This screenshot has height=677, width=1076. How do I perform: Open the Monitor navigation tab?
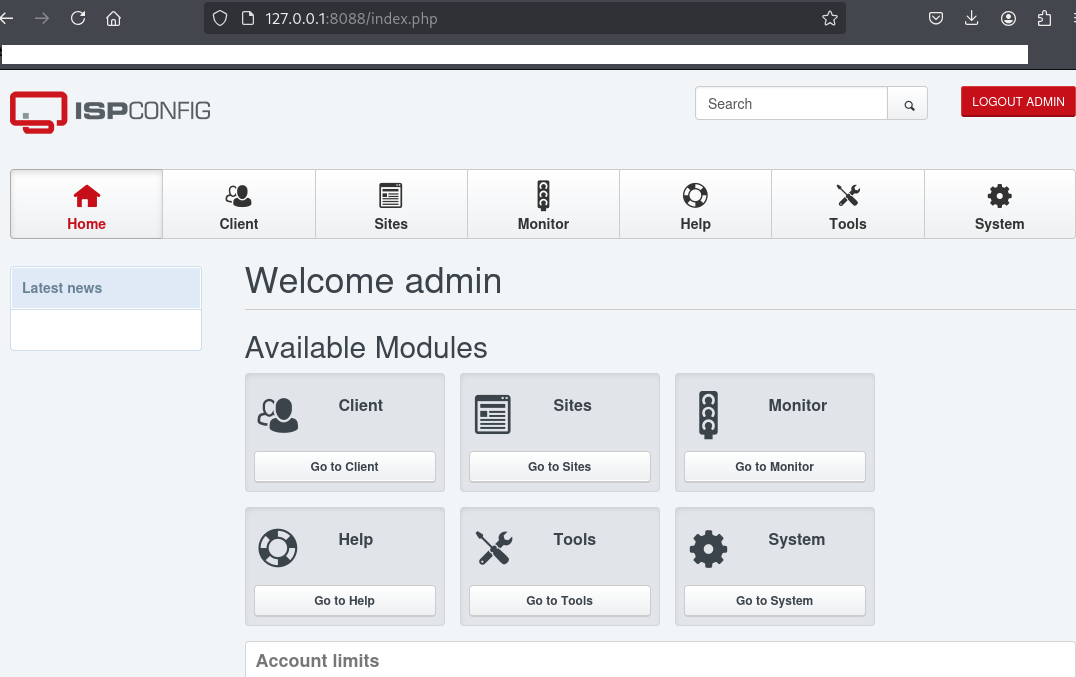click(x=543, y=205)
